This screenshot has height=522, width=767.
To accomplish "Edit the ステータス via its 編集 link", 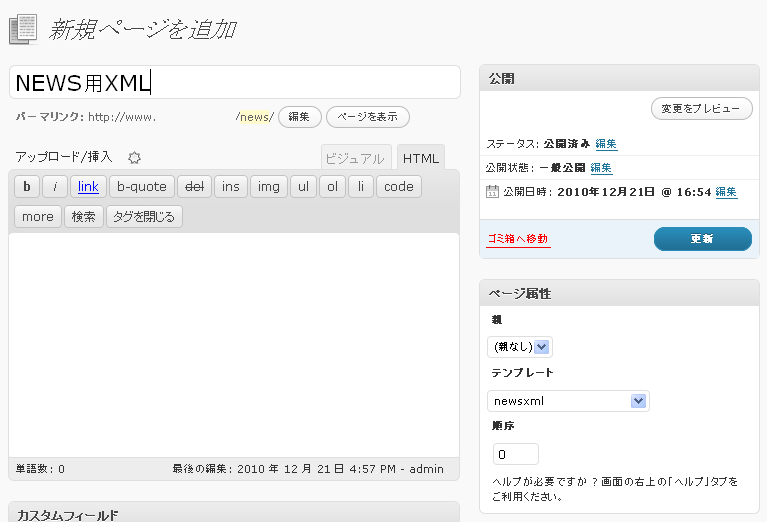I will [606, 144].
